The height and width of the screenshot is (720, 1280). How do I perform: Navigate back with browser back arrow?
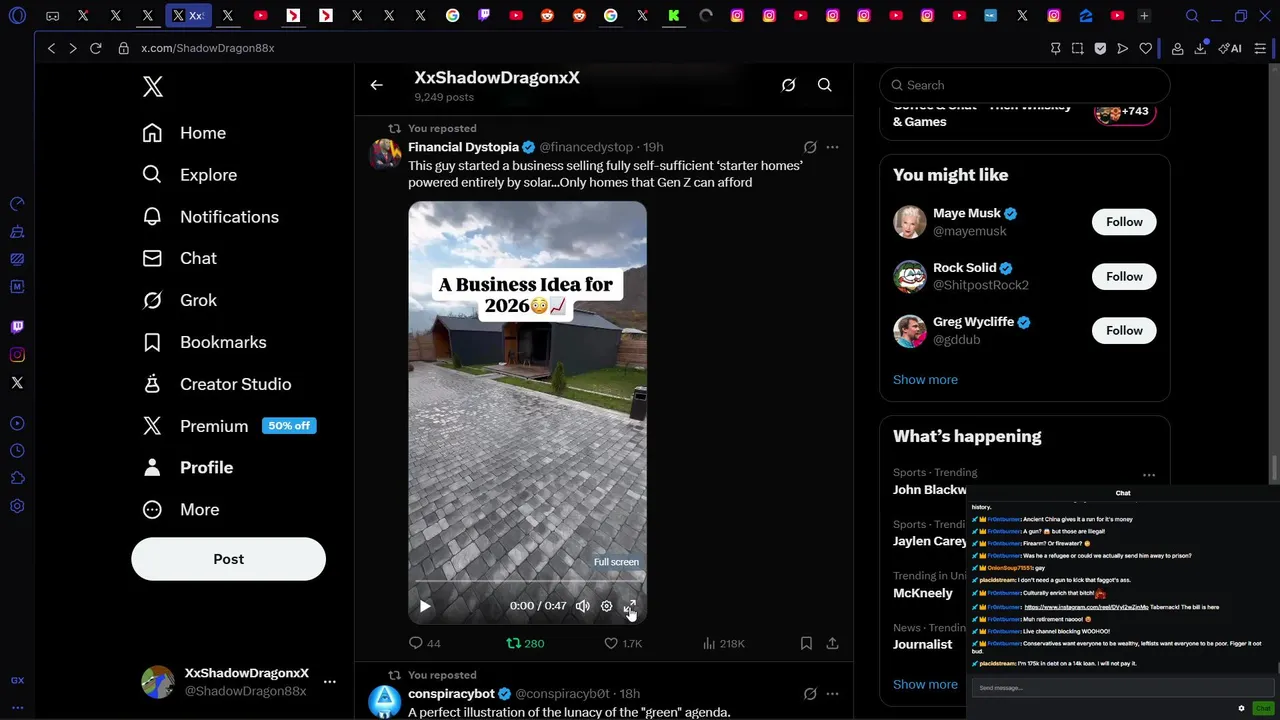click(x=51, y=48)
